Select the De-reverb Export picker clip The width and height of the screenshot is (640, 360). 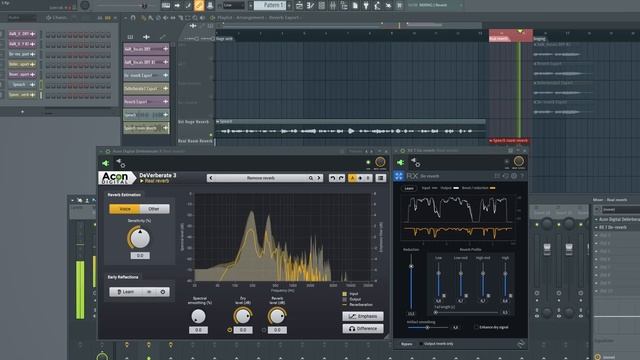coord(146,75)
